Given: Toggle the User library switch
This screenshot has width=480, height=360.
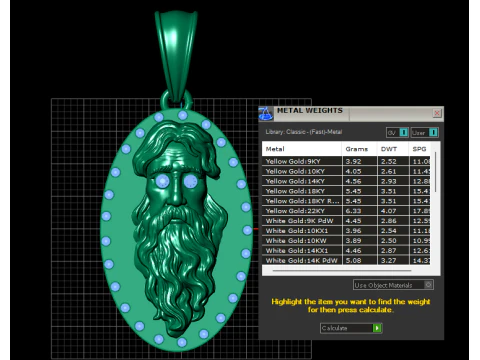Looking at the screenshot, I should [425, 133].
